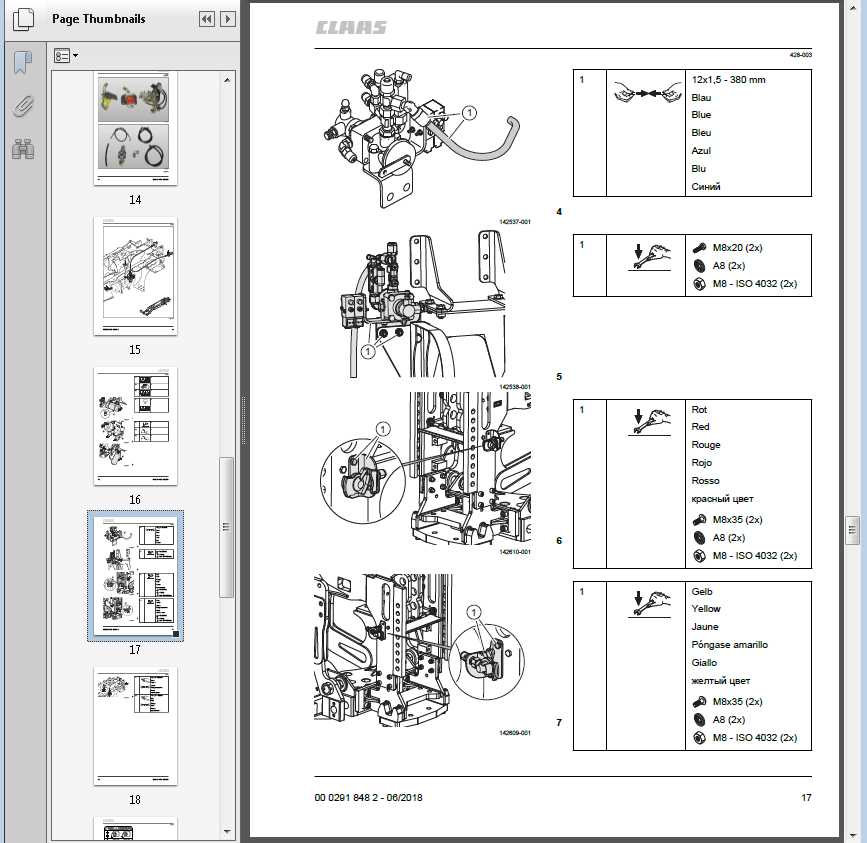Open the Search binoculars panel
The width and height of the screenshot is (867, 843).
coord(22,149)
